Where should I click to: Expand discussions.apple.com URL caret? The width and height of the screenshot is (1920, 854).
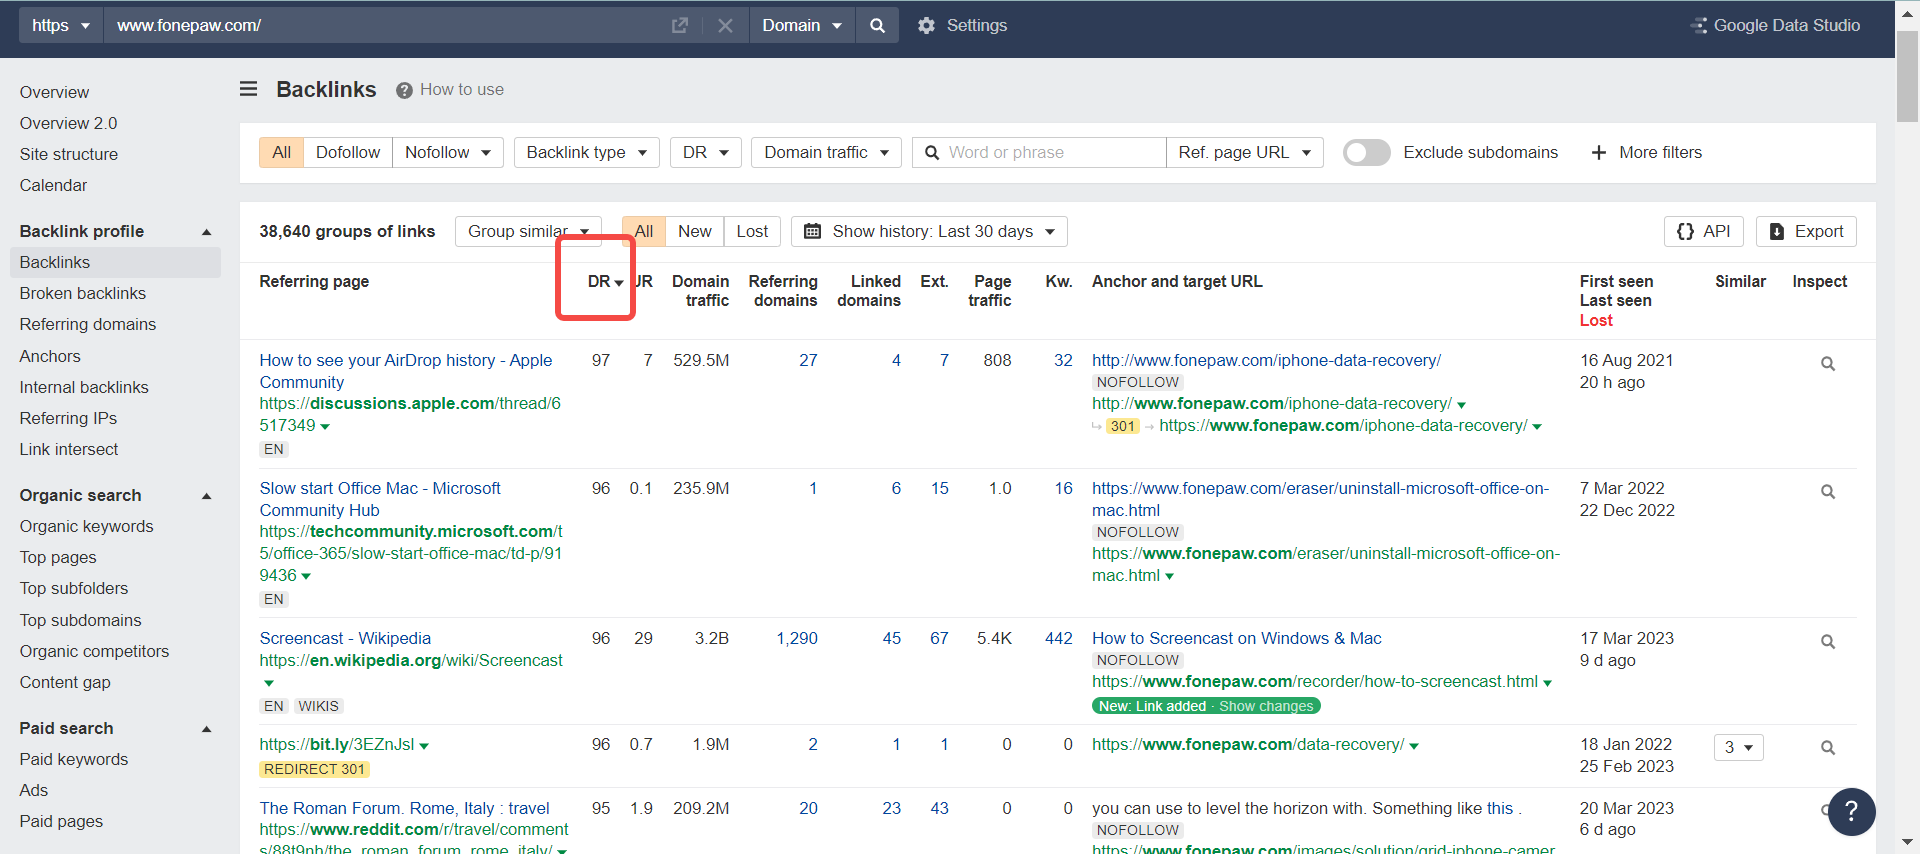point(325,427)
